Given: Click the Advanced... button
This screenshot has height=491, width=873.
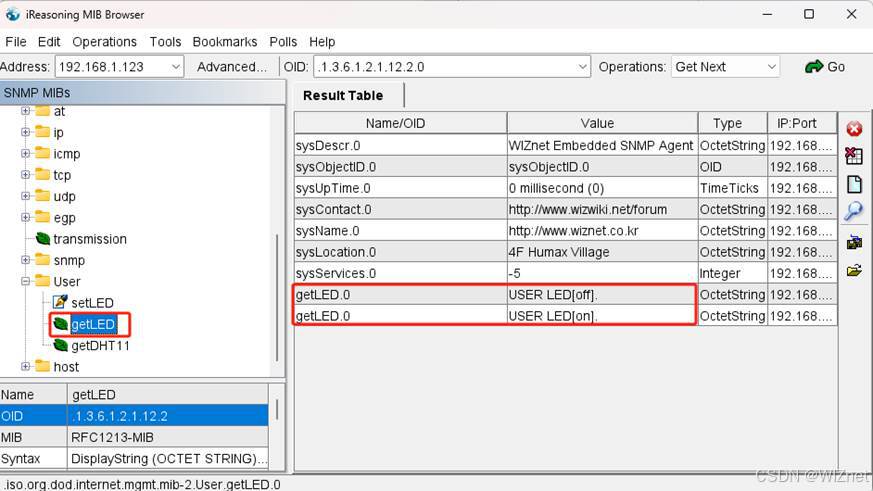Looking at the screenshot, I should [x=232, y=67].
